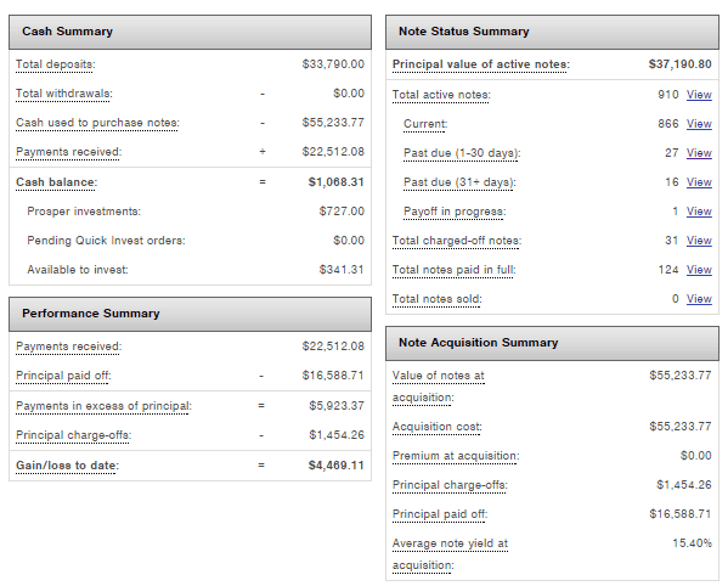Viewport: 728px width, 586px height.
Task: View Total notes paid in full
Action: (699, 269)
